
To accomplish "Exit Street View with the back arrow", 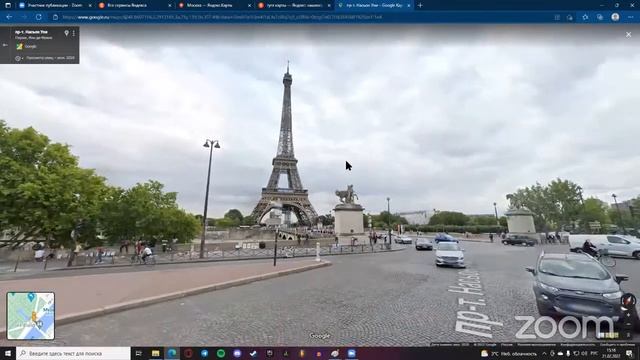I will pyautogui.click(x=5, y=45).
